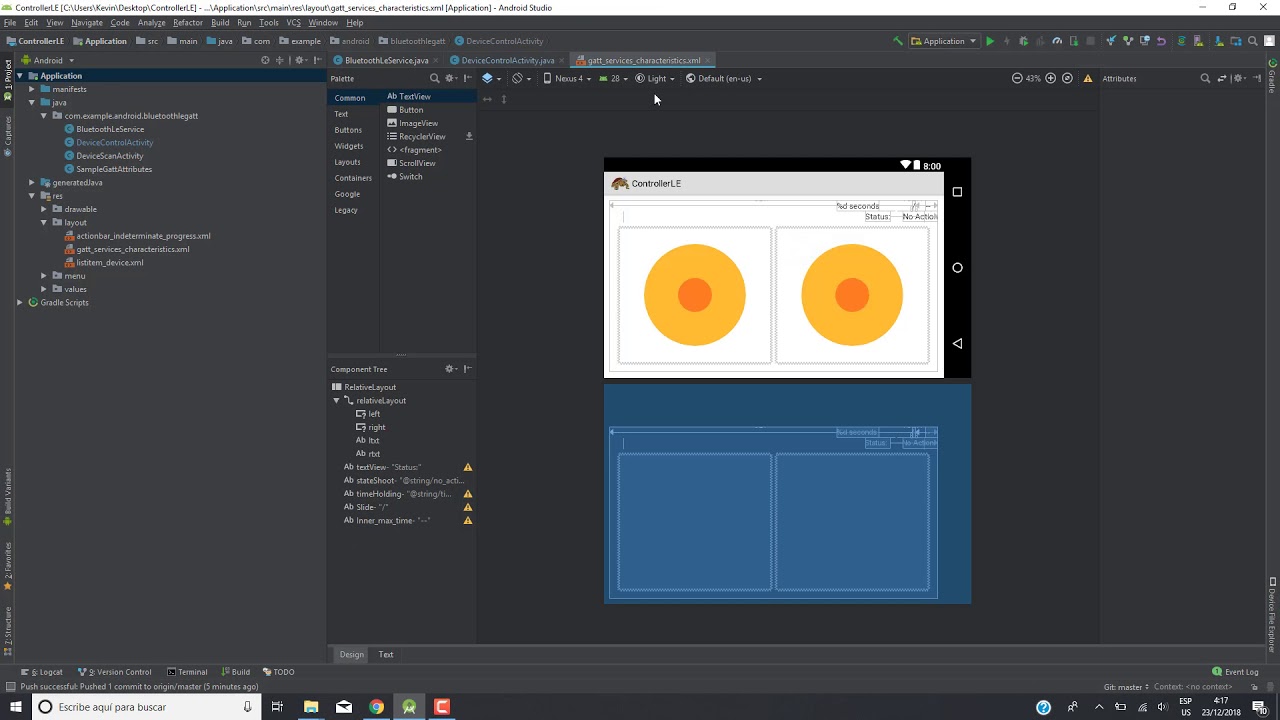The width and height of the screenshot is (1280, 720).
Task: Run the app with the green play icon
Action: (x=990, y=41)
